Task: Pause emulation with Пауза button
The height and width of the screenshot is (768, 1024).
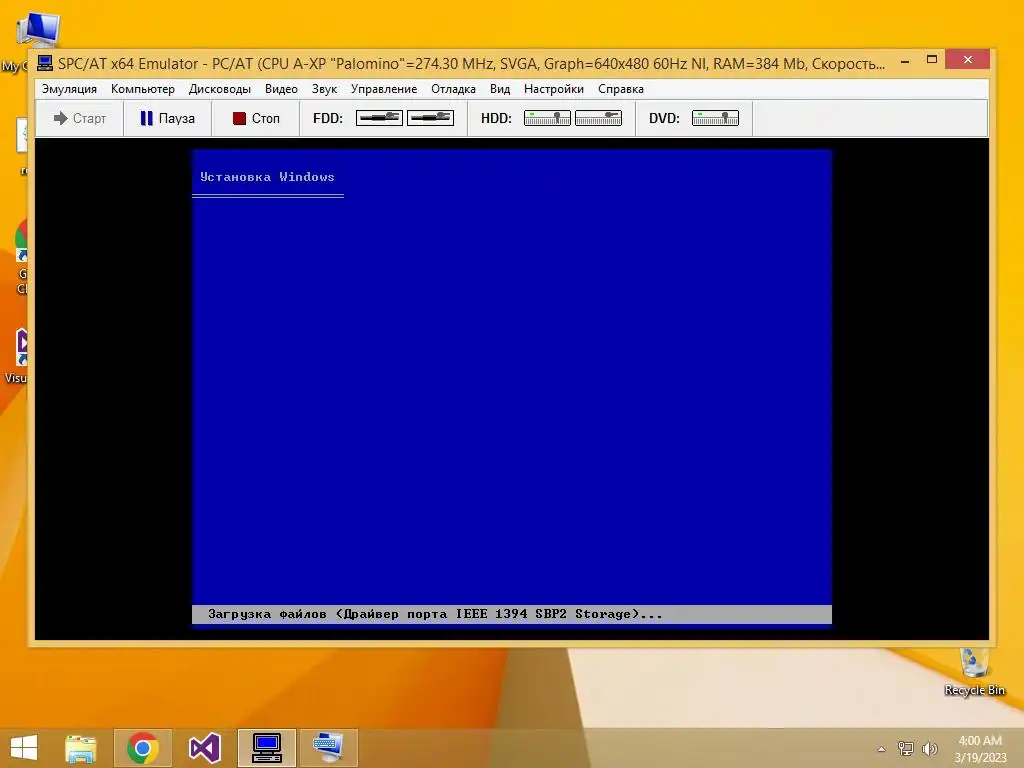Action: (167, 118)
